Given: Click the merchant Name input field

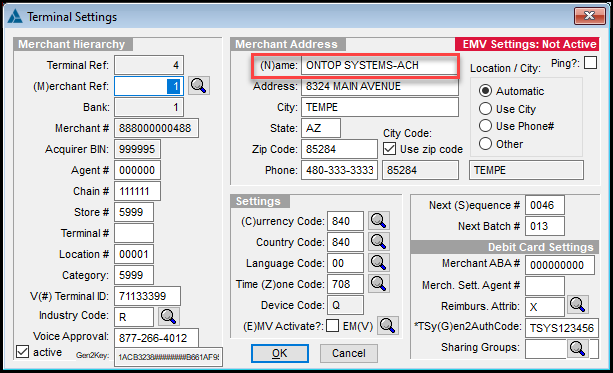Looking at the screenshot, I should [x=379, y=65].
